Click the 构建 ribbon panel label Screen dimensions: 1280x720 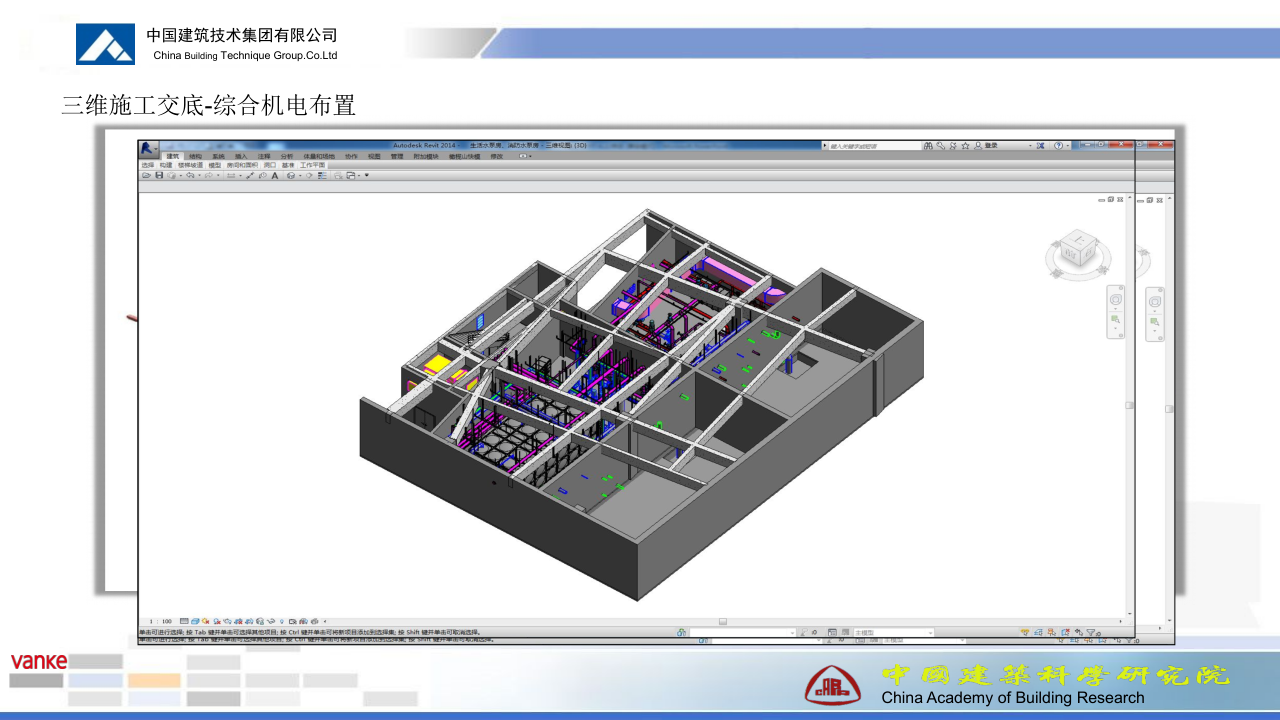[x=166, y=165]
